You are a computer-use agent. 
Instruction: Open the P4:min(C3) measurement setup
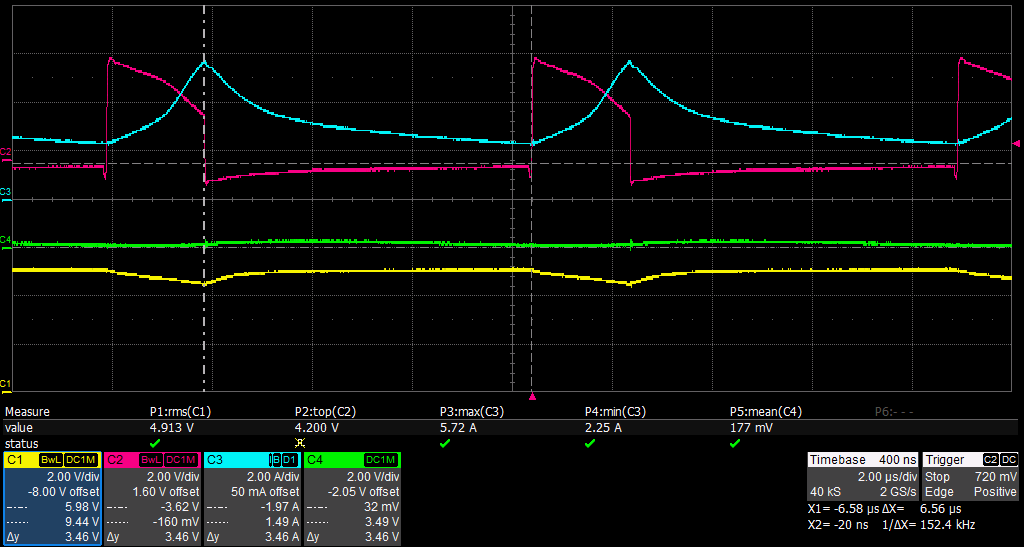(x=615, y=412)
